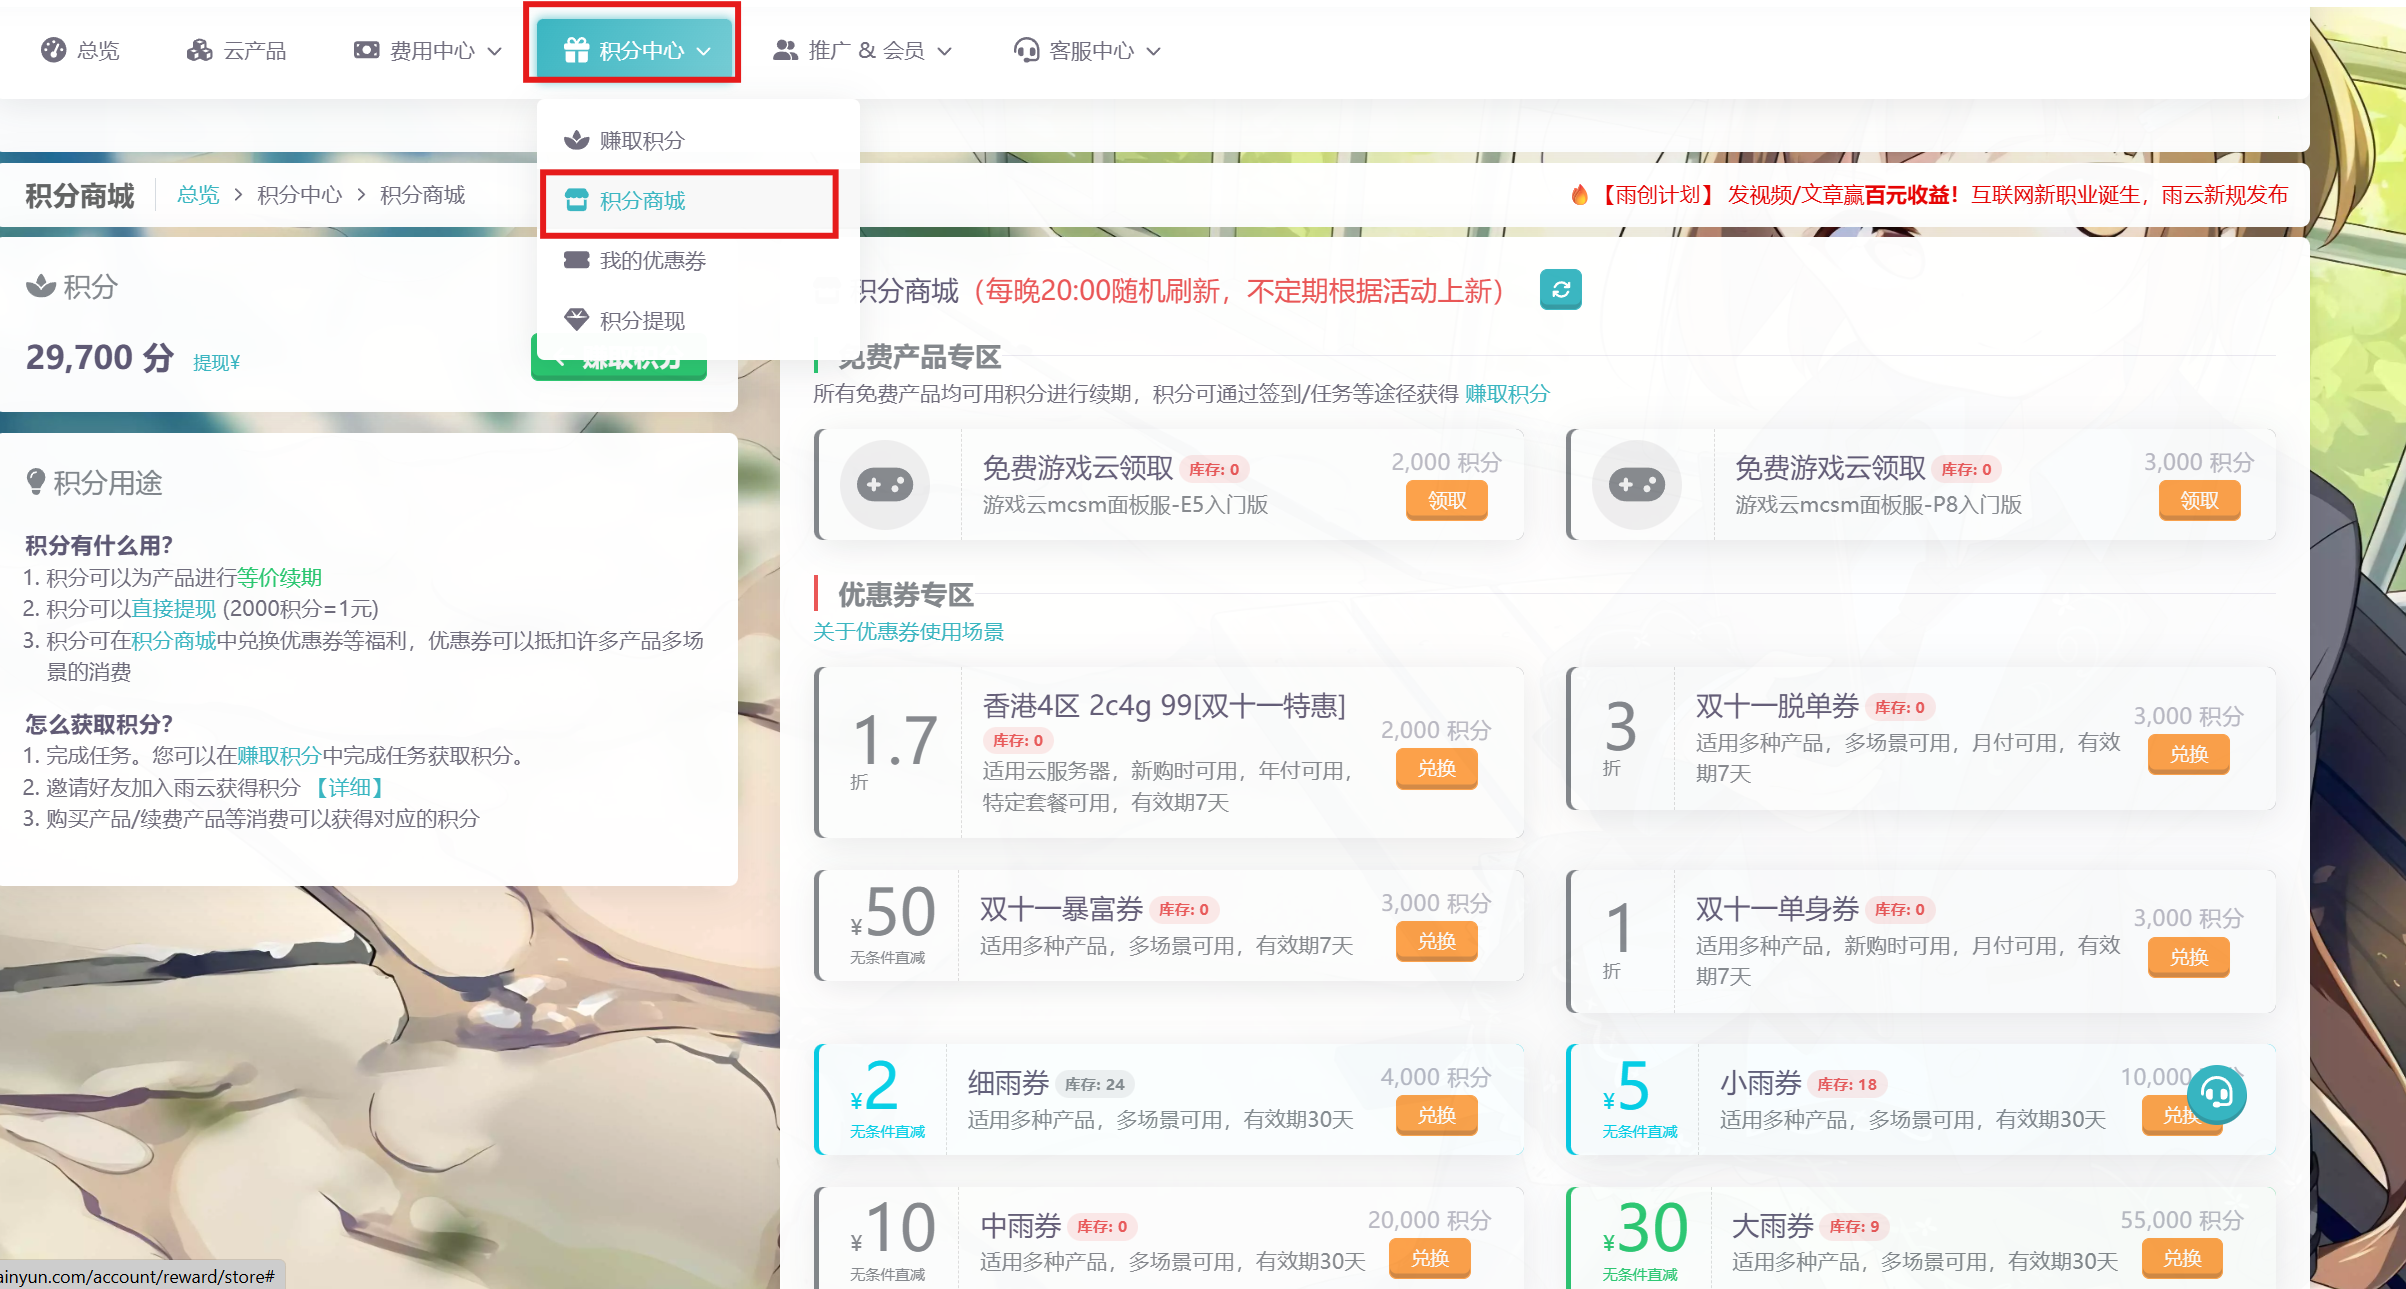Click the 总览 dashboard icon in navbar
The image size is (2406, 1289).
pyautogui.click(x=53, y=50)
